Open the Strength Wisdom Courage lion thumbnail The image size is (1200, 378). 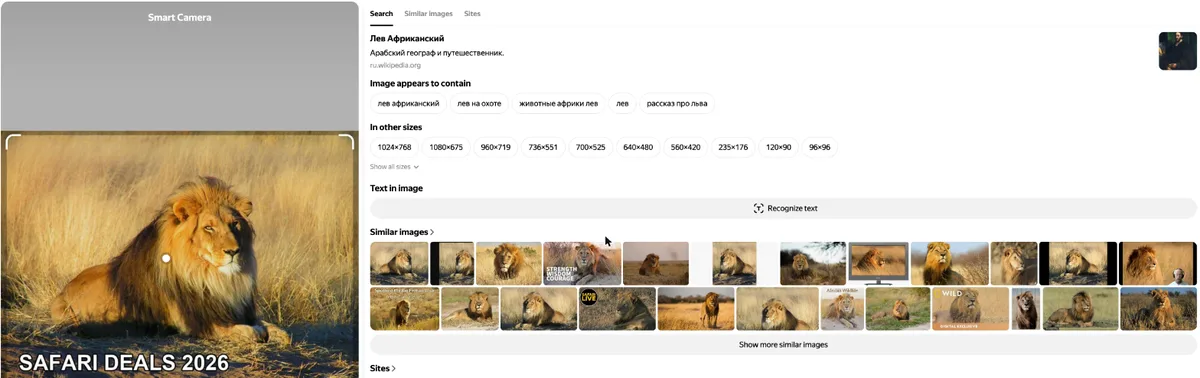582,263
